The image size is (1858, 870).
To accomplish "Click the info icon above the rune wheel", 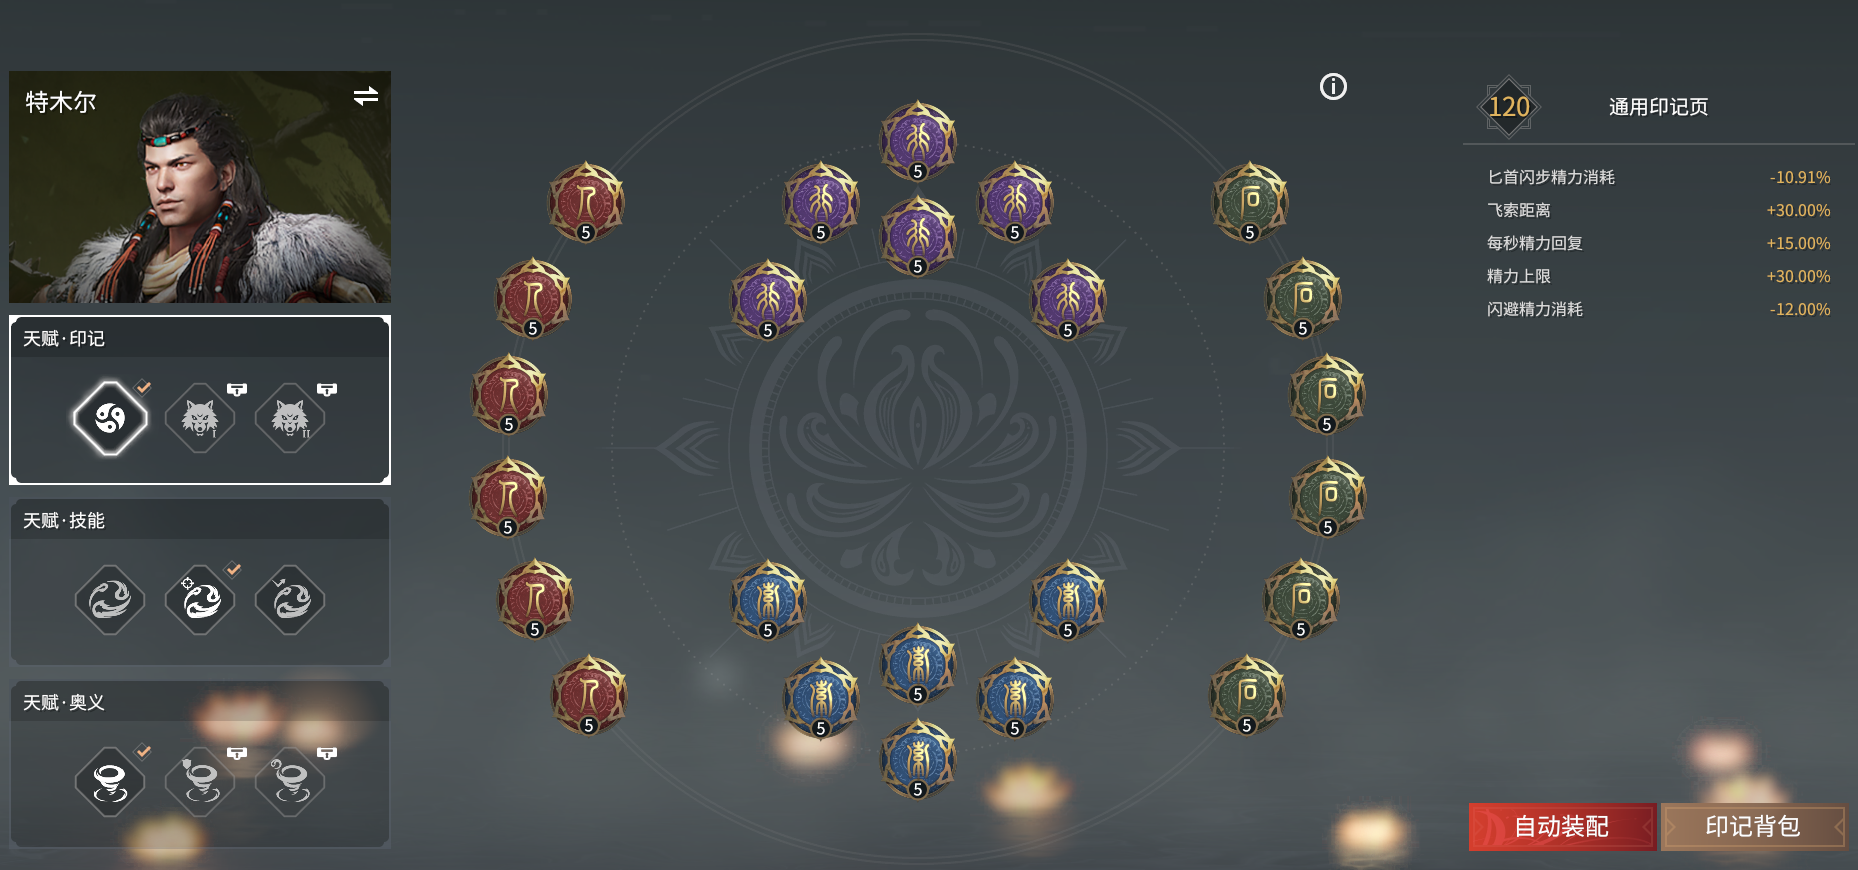I will 1333,87.
